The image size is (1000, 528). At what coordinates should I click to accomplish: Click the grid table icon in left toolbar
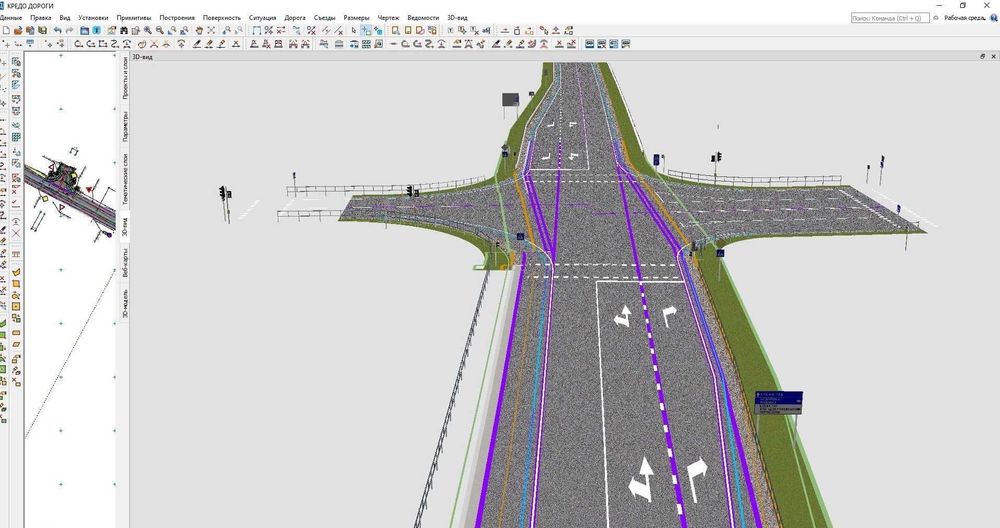(16, 137)
